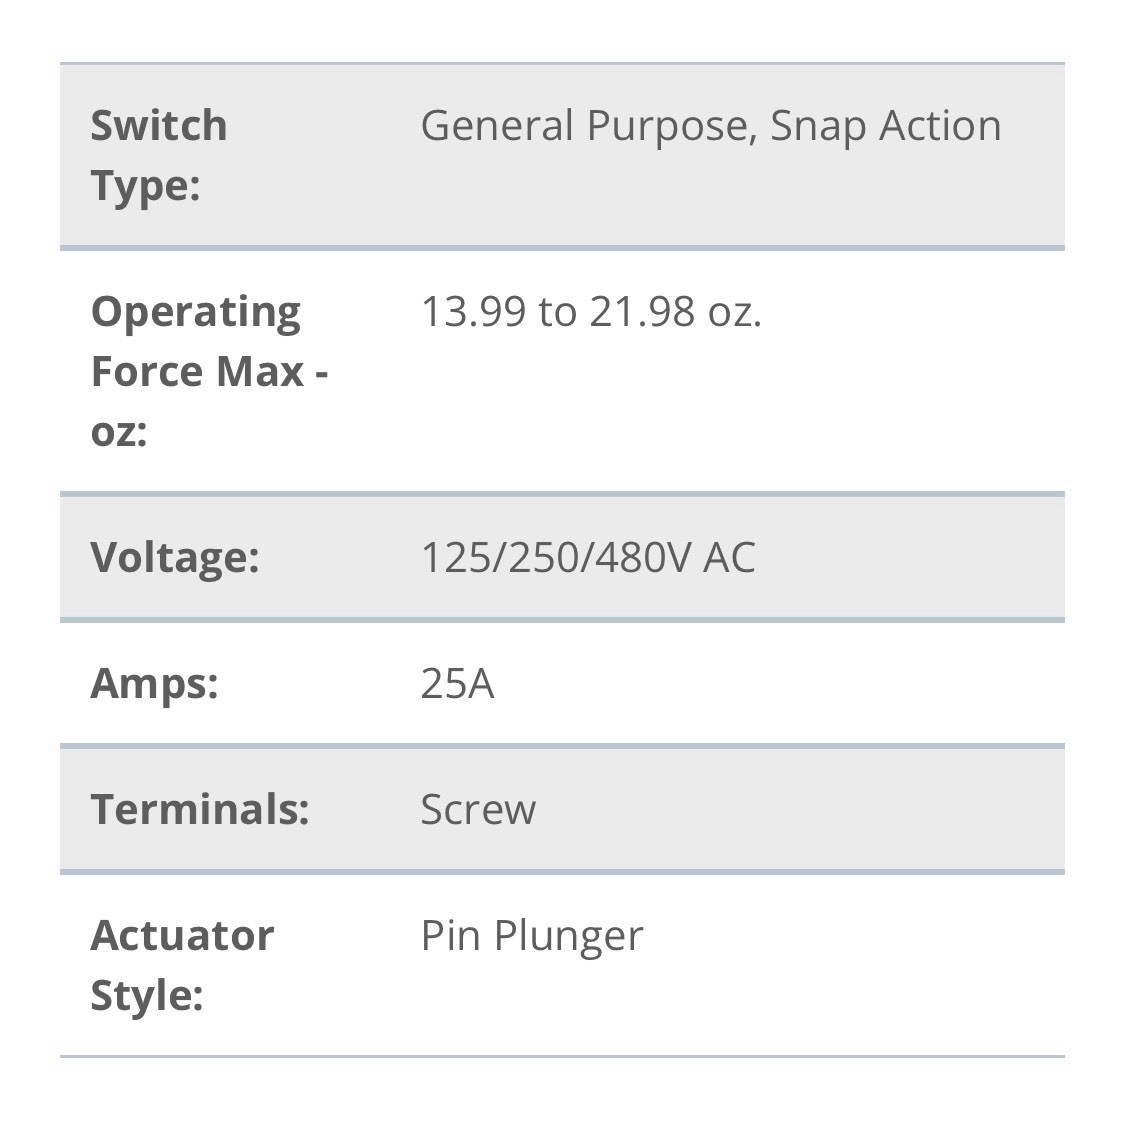The height and width of the screenshot is (1129, 1125).
Task: Select the Switch Type label
Action: (159, 155)
